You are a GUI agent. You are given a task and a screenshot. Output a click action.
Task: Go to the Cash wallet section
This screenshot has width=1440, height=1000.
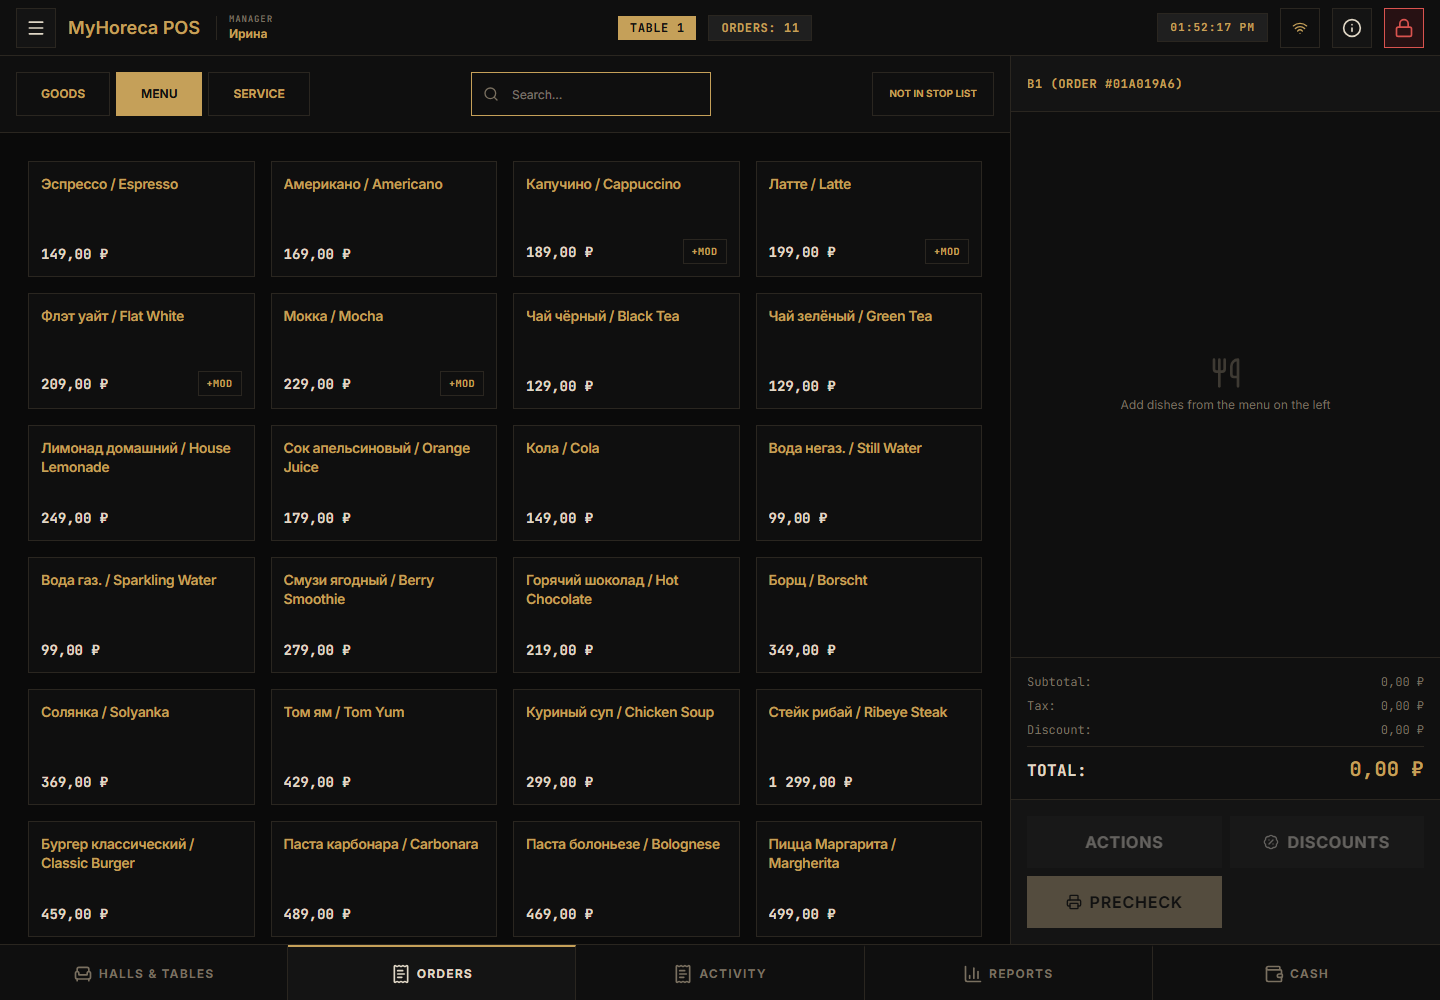[x=1296, y=973]
